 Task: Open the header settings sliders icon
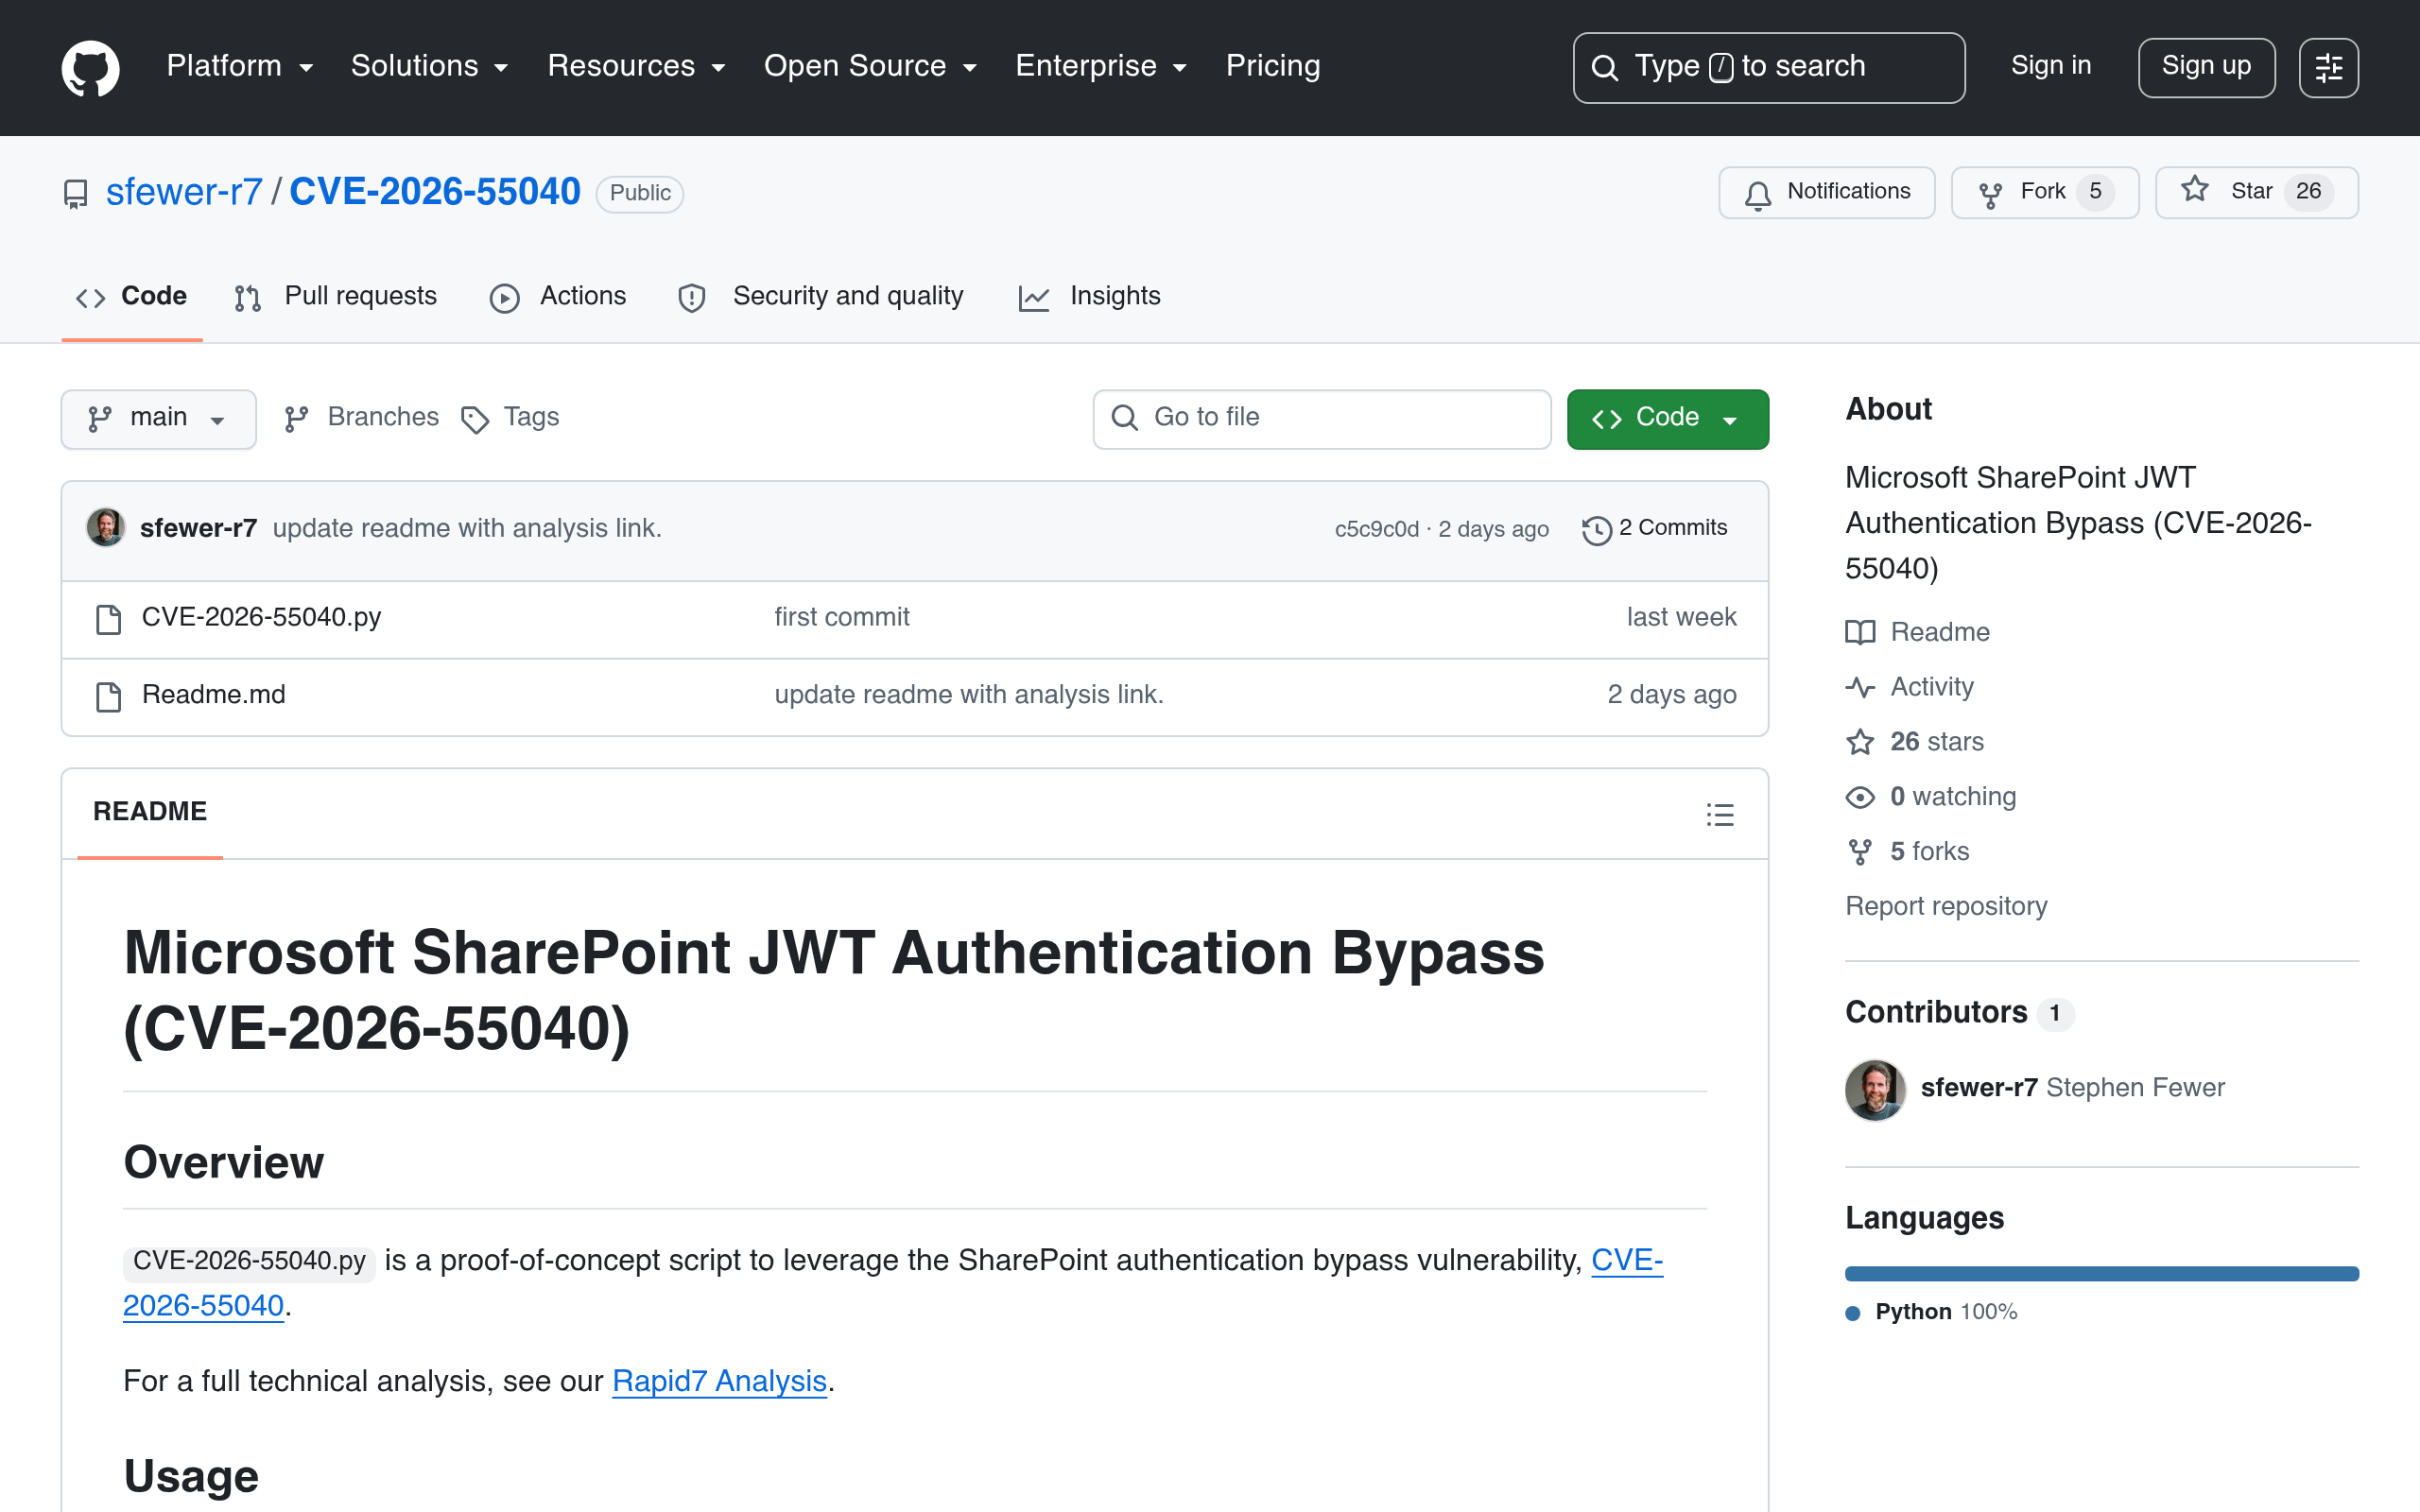(2328, 67)
